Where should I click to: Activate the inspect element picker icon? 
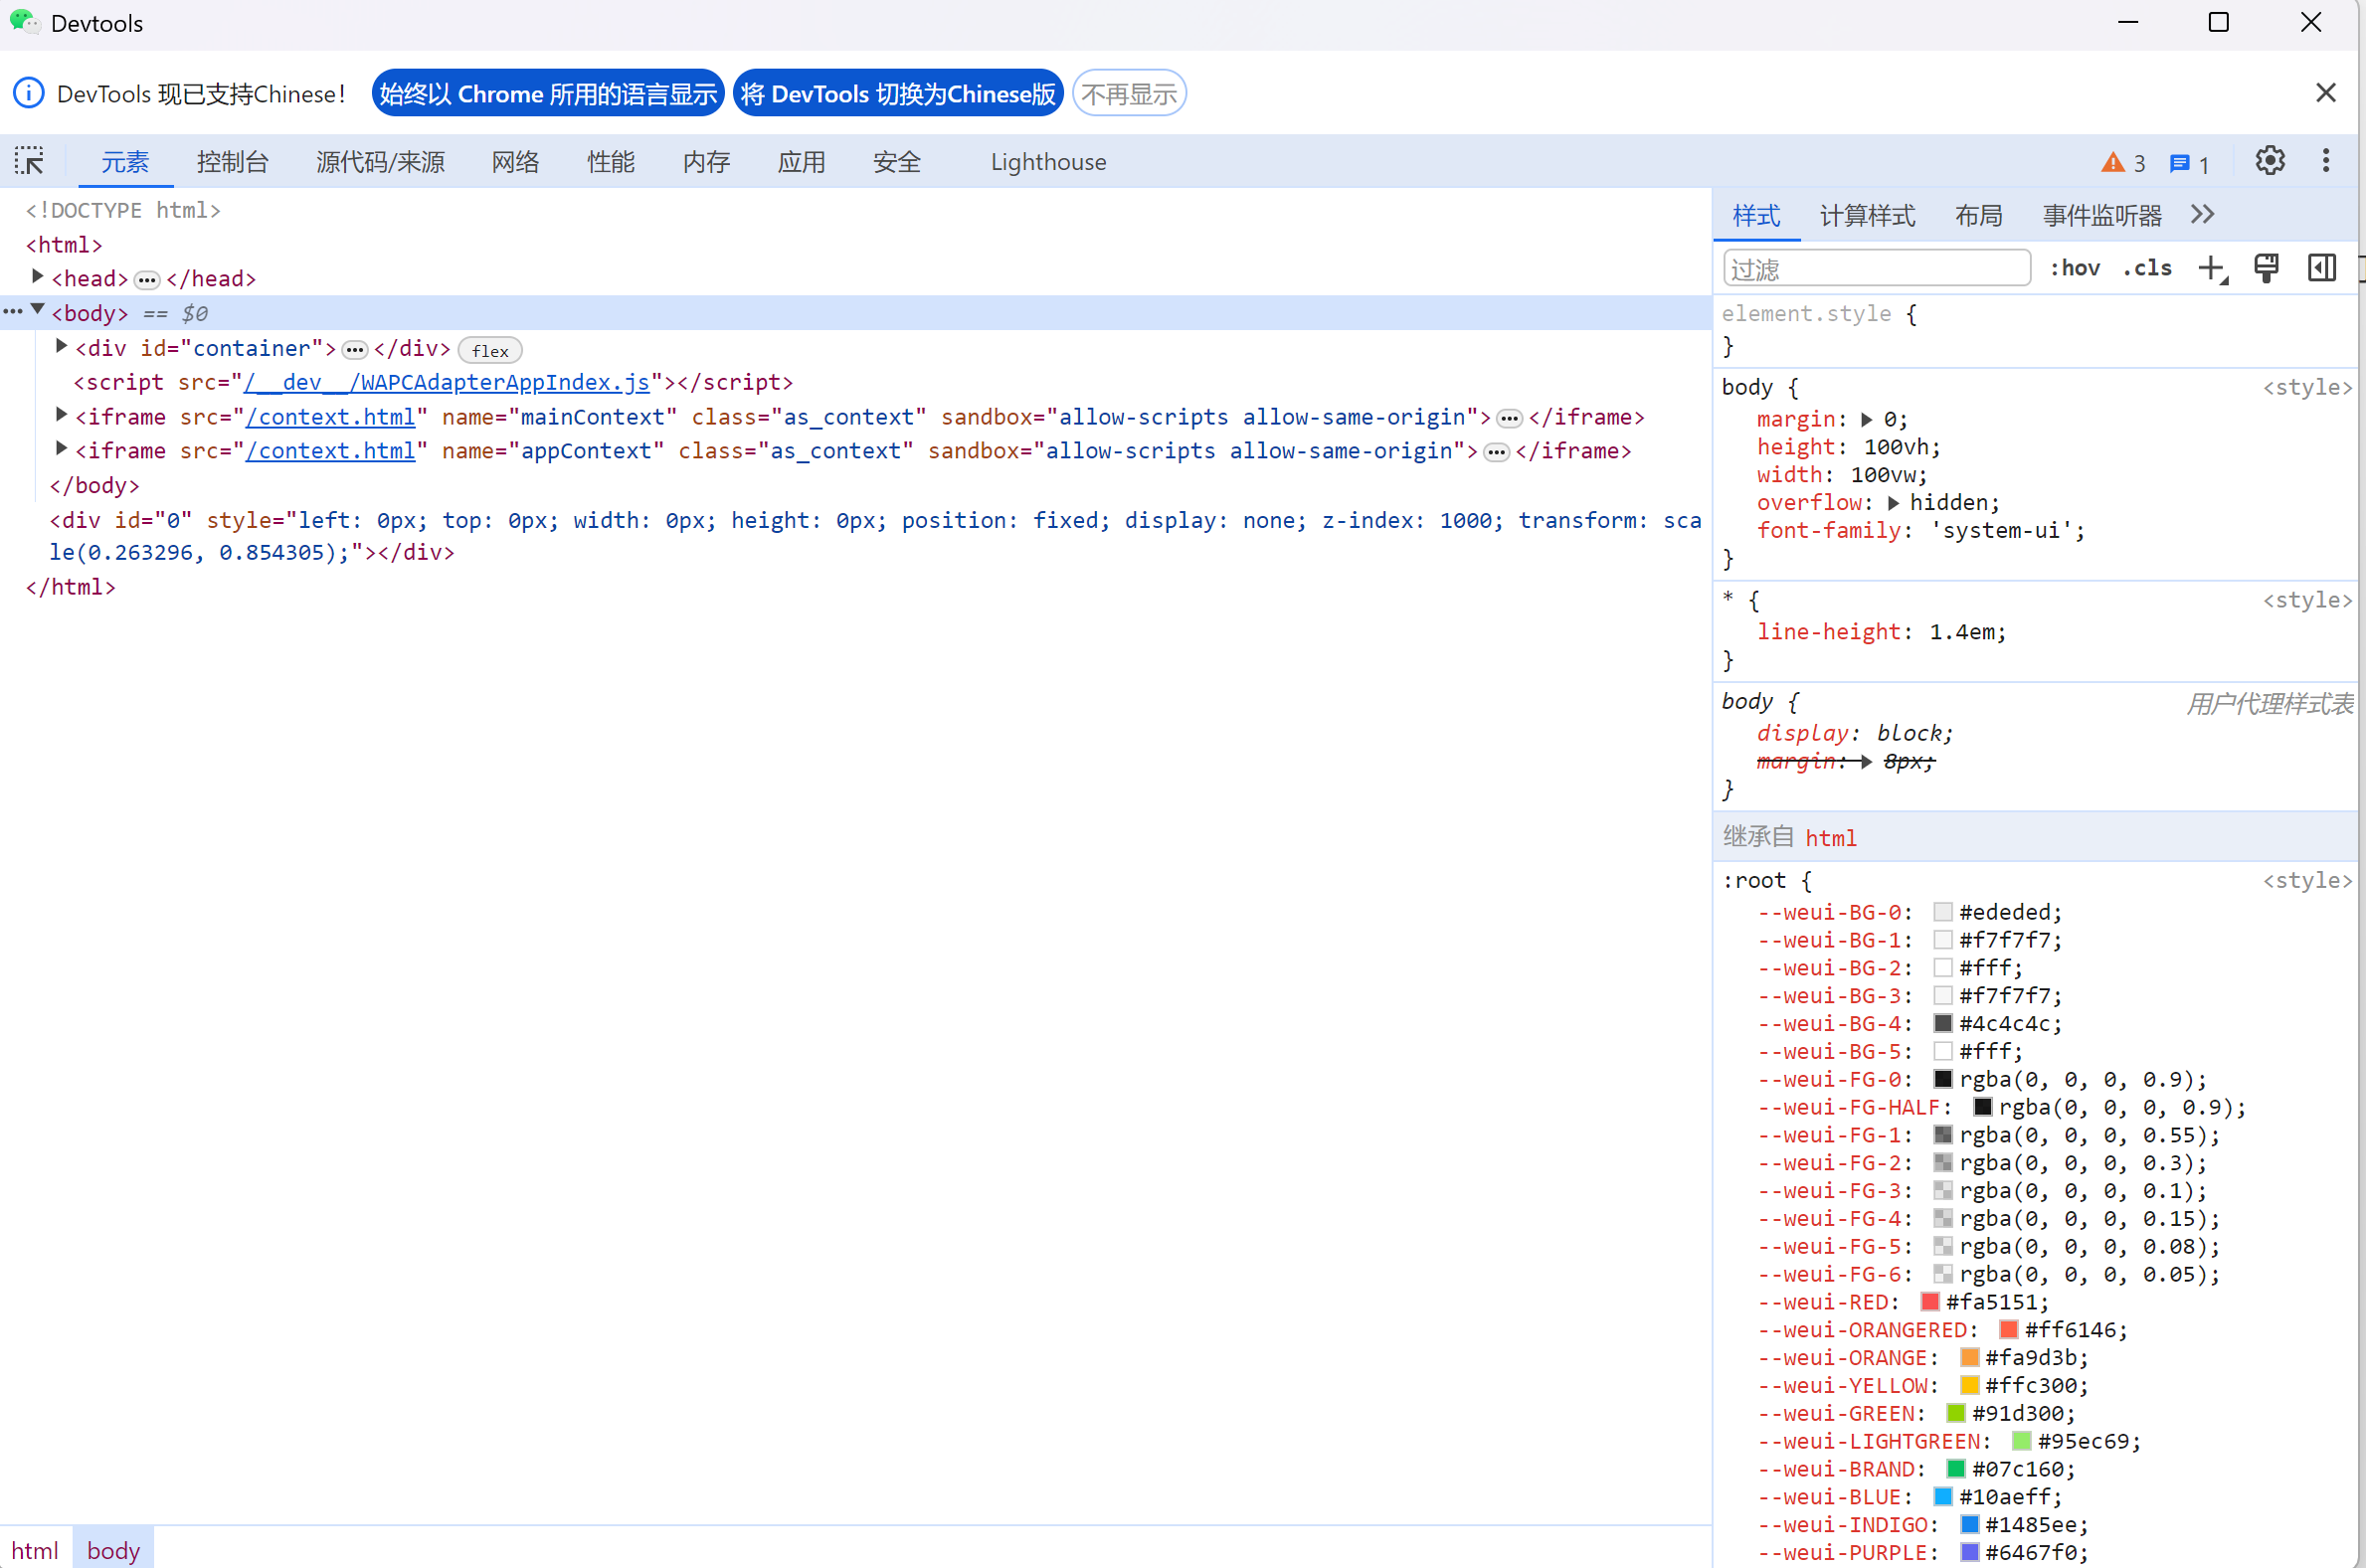click(29, 161)
